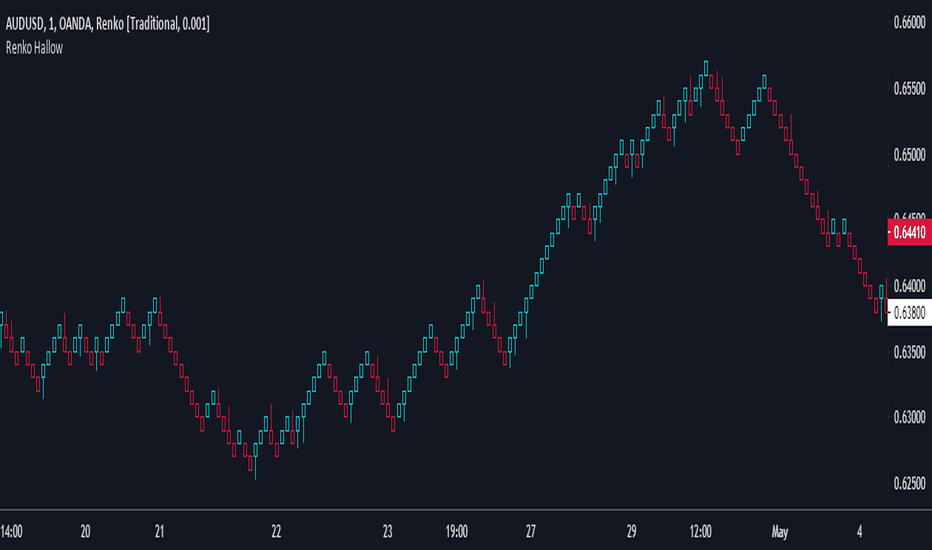Click the 0.65500 price axis value
Screen dimensions: 932x550
tap(910, 89)
